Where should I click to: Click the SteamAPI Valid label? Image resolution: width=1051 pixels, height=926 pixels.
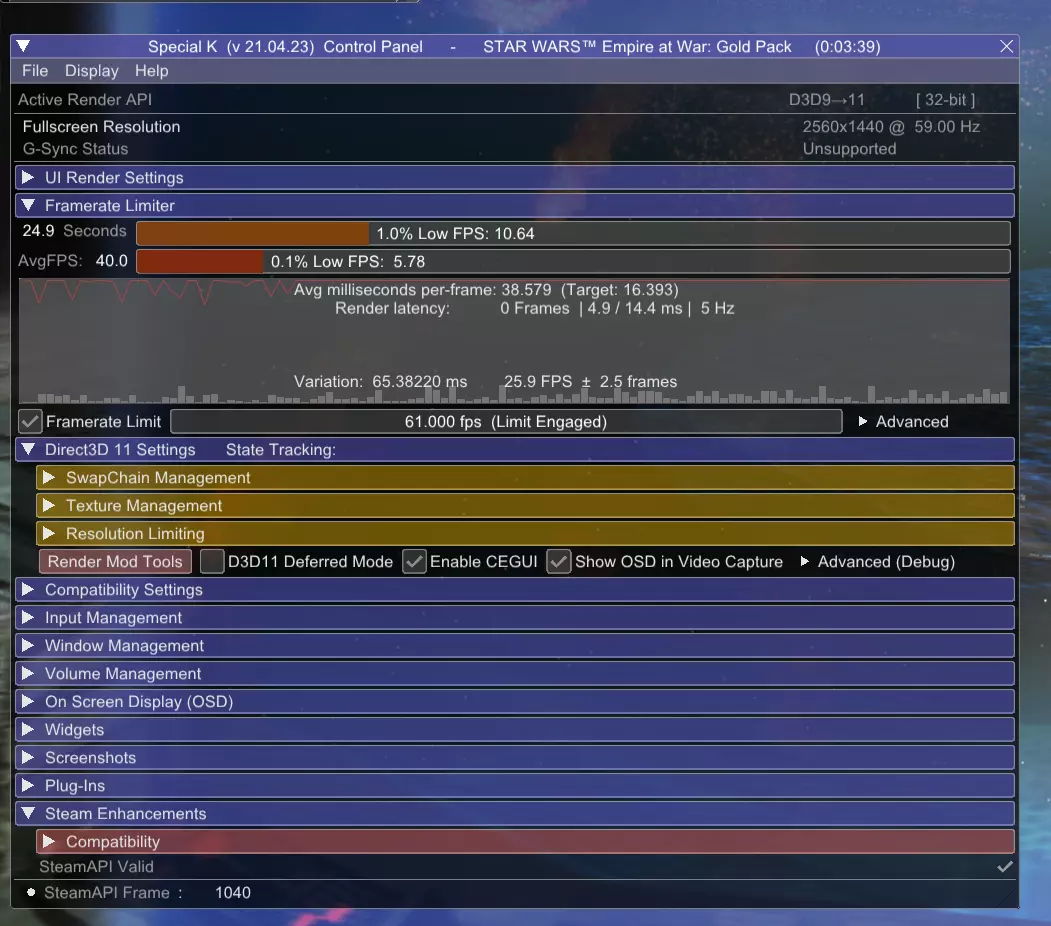tap(97, 866)
